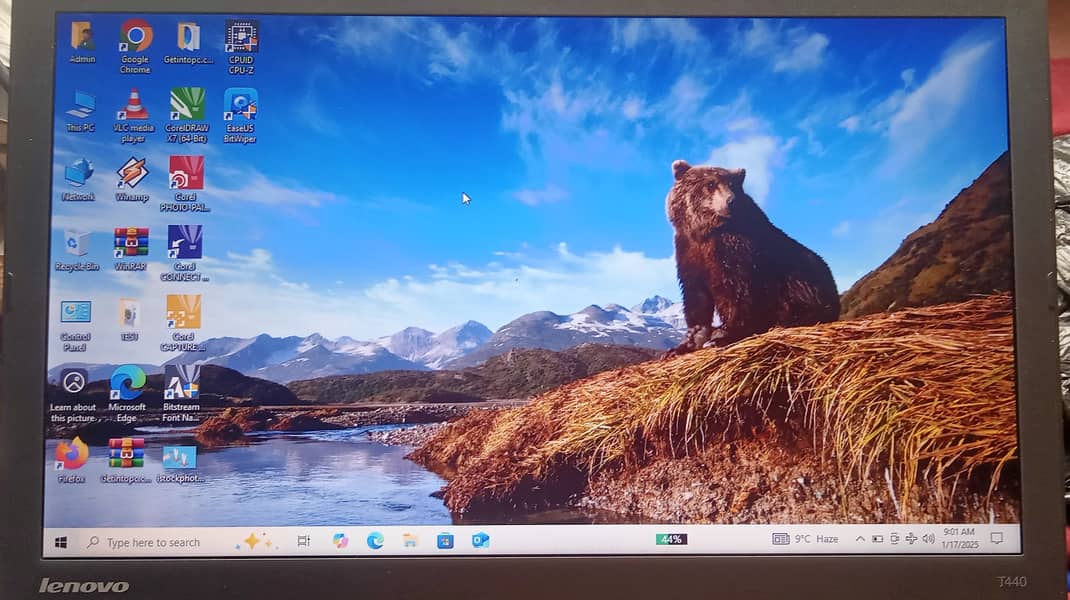
Task: Open Task View from the taskbar
Action: pos(303,541)
